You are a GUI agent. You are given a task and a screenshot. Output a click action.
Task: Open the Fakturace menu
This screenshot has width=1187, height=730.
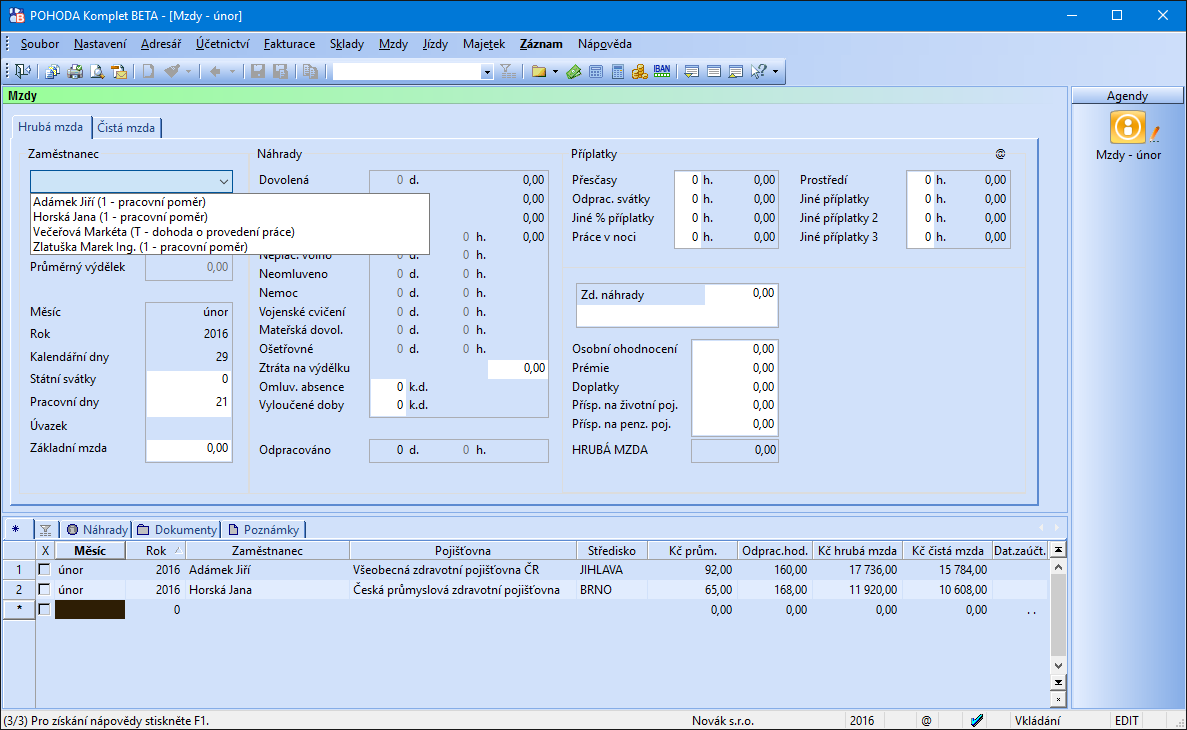coord(289,44)
